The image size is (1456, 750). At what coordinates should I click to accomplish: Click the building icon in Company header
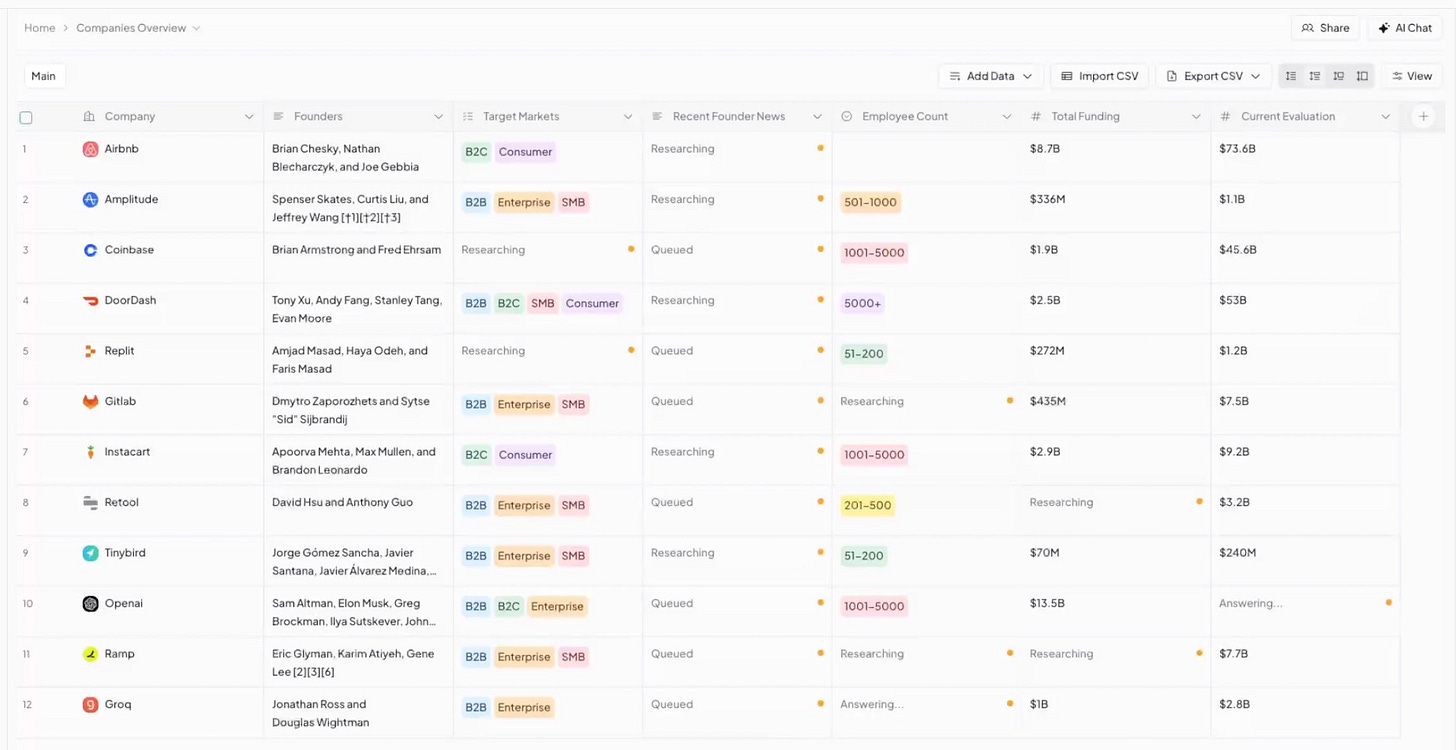click(x=89, y=117)
